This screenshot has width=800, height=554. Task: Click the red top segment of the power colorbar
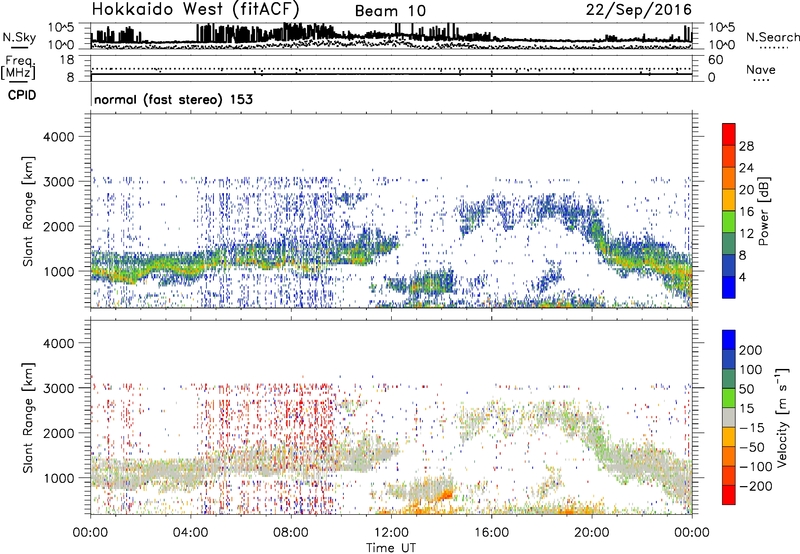(x=729, y=135)
